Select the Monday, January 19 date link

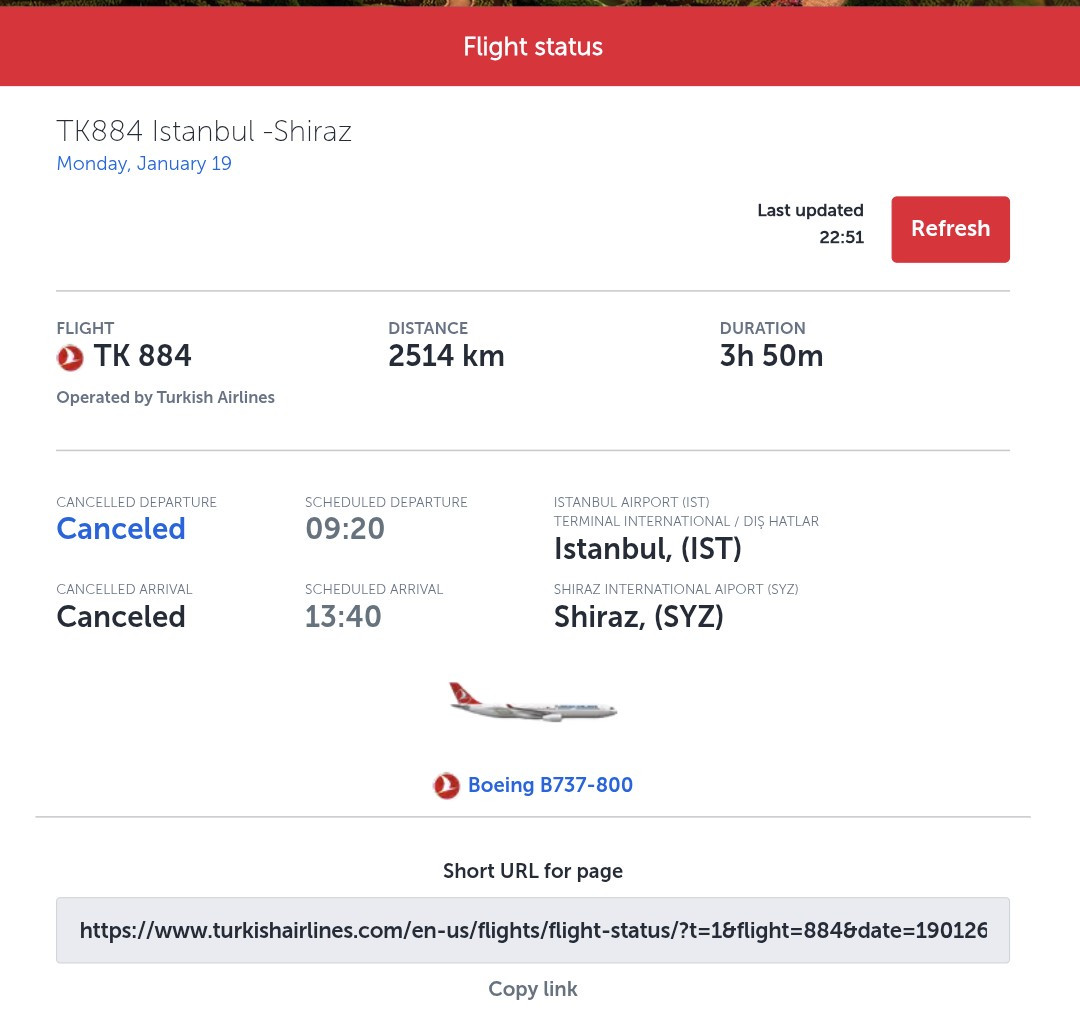144,164
